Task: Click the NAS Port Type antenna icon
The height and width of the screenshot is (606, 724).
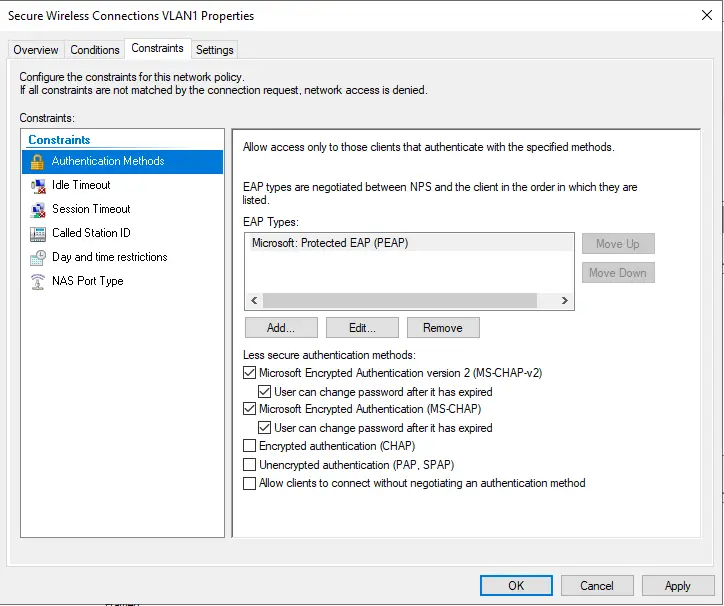Action: [x=37, y=282]
